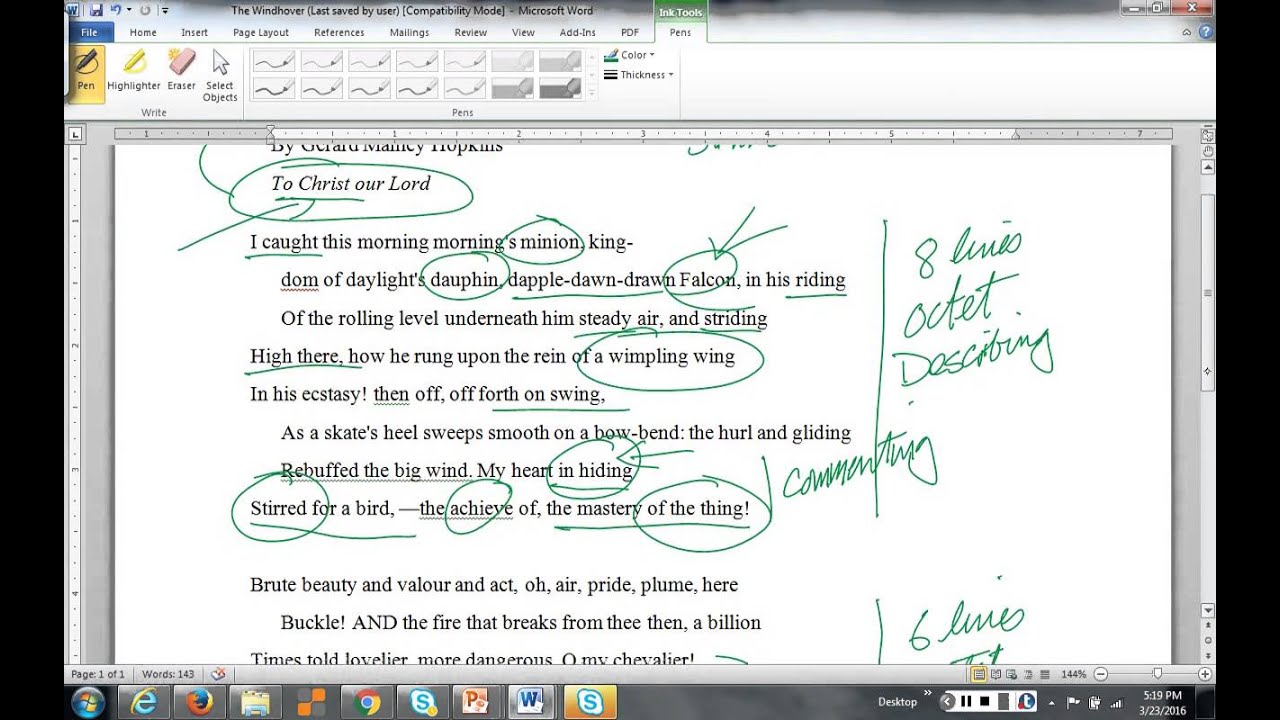Viewport: 1280px width, 720px height.
Task: Open the References tab
Action: pyautogui.click(x=339, y=32)
